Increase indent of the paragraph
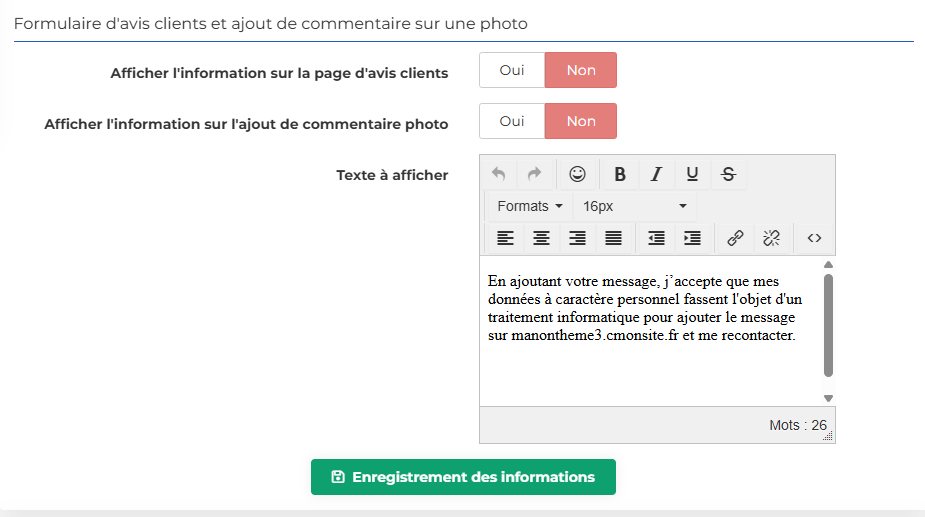Image resolution: width=925 pixels, height=517 pixels. (x=692, y=238)
